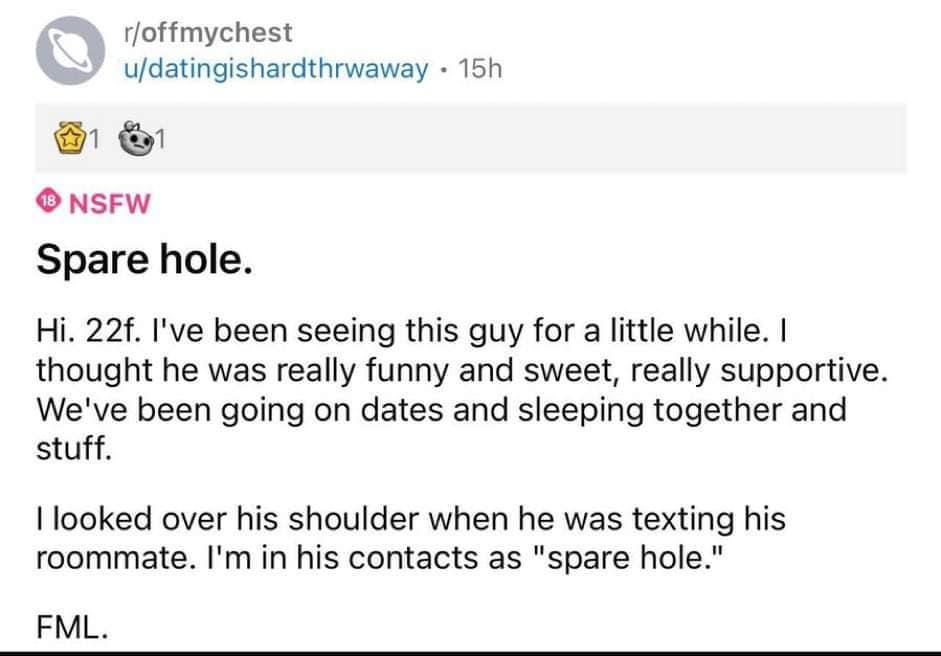Click the opening 'Hi. 22f.' text
941x656 pixels.
point(98,329)
